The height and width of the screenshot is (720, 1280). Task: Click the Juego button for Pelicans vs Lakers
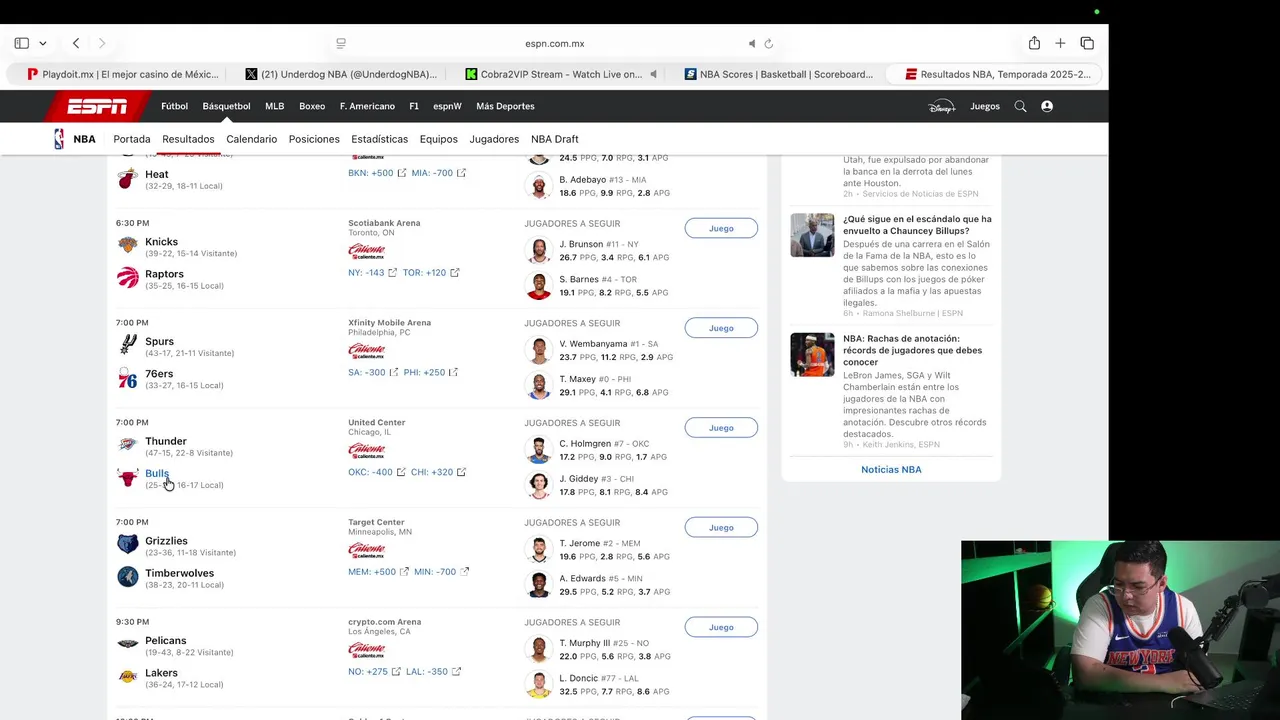click(721, 627)
